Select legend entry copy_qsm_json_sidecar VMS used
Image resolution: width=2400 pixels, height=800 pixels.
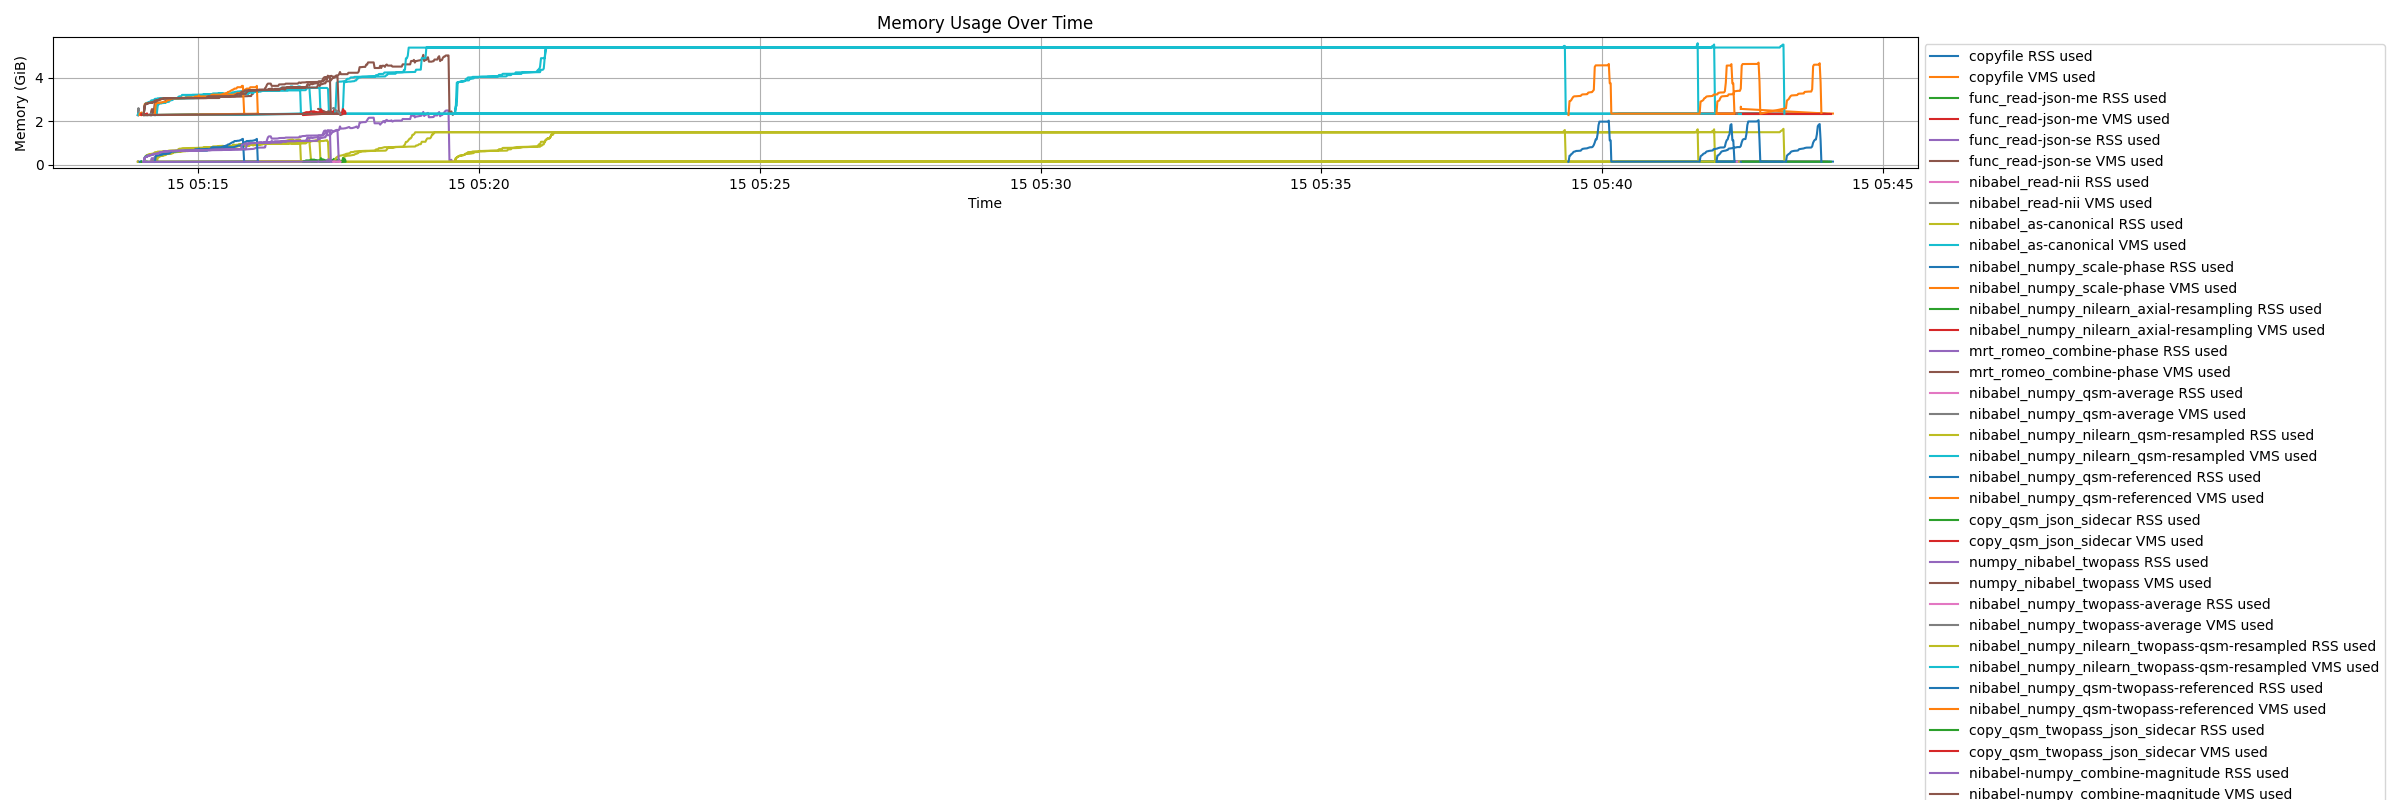click(2066, 542)
